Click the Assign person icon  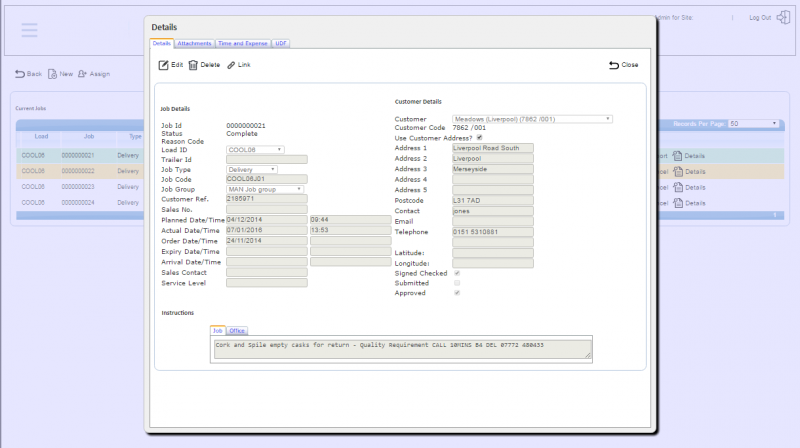coord(82,74)
